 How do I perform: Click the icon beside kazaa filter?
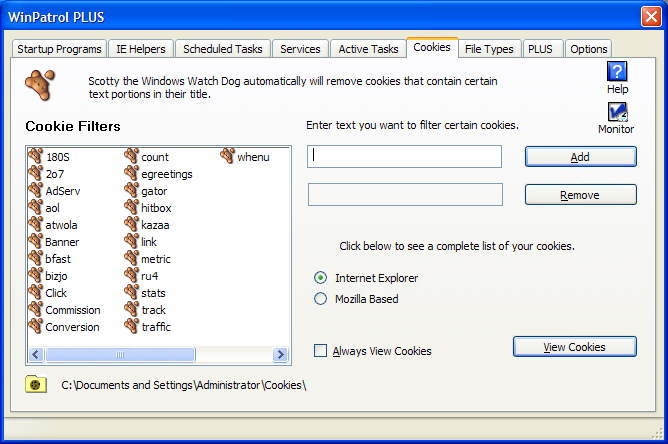coord(132,224)
